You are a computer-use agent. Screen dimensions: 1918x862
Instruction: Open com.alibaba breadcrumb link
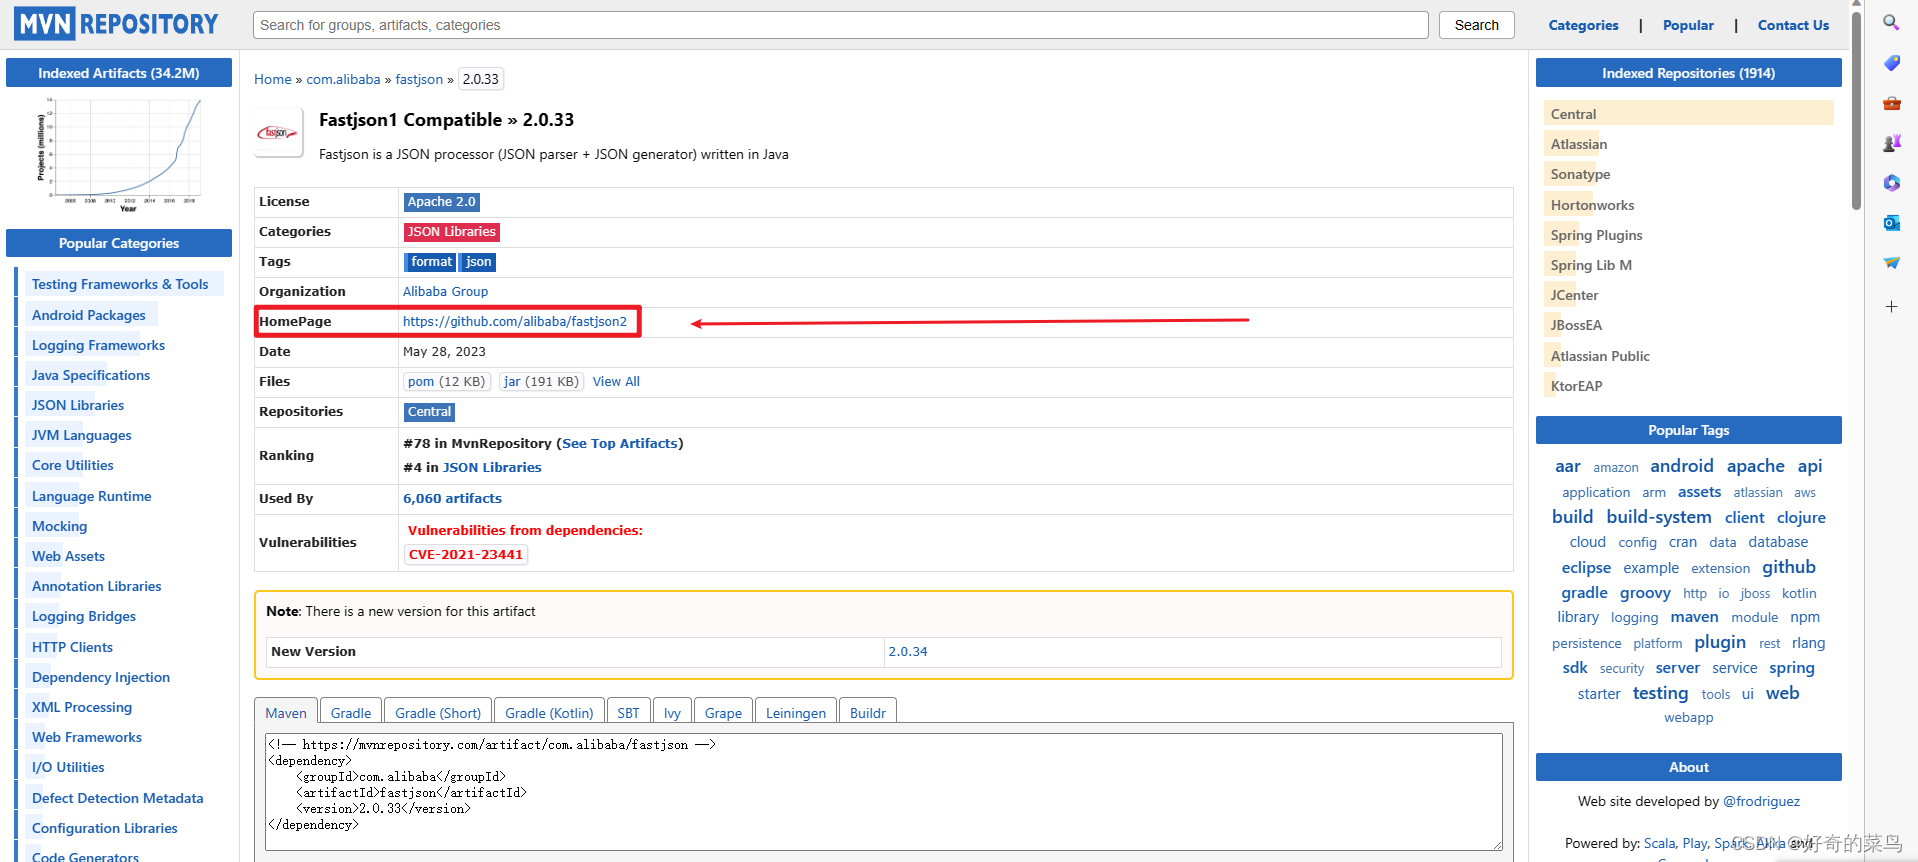pyautogui.click(x=343, y=79)
